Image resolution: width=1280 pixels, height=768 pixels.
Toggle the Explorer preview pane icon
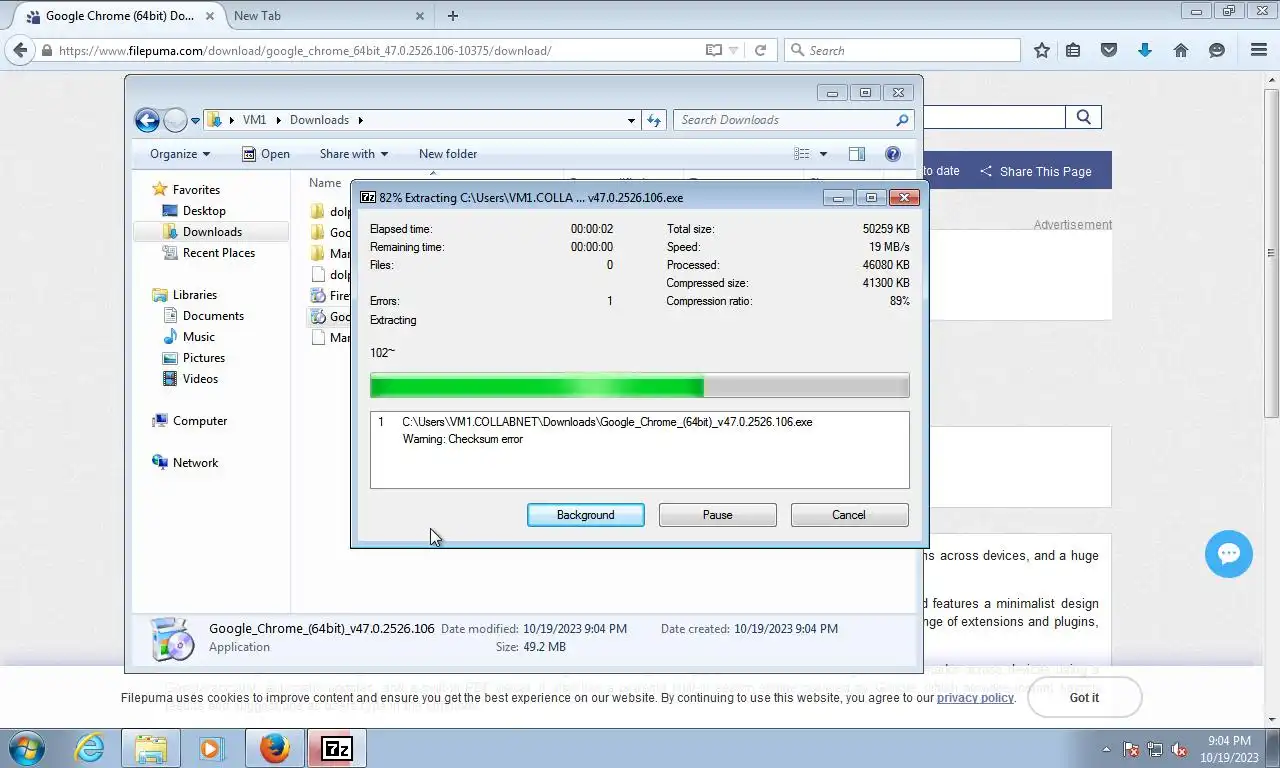857,154
